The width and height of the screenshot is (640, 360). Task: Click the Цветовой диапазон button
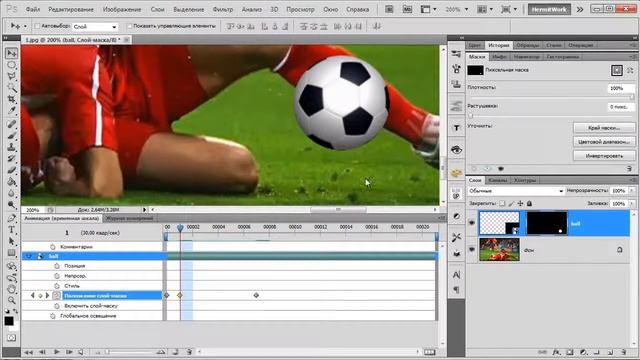[x=604, y=142]
